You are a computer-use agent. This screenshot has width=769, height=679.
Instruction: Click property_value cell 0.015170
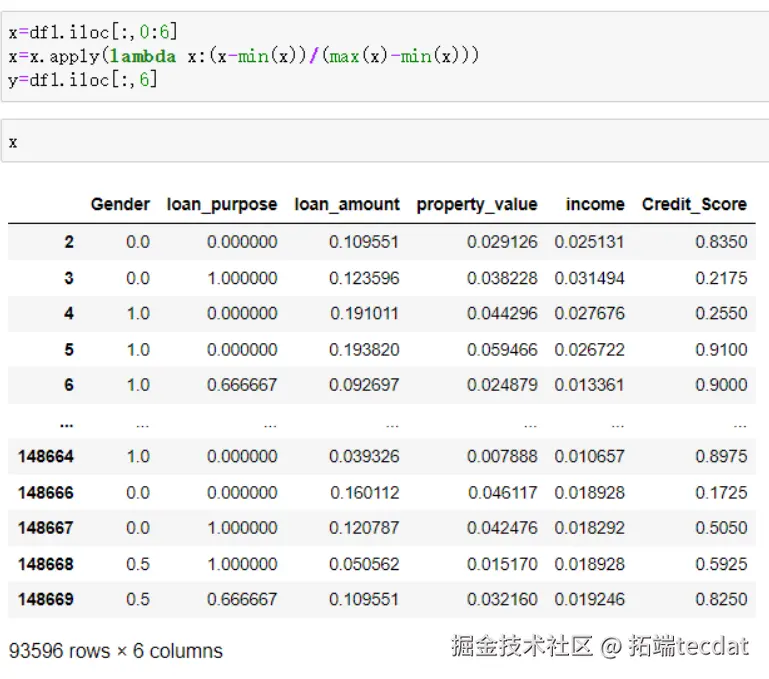click(502, 565)
